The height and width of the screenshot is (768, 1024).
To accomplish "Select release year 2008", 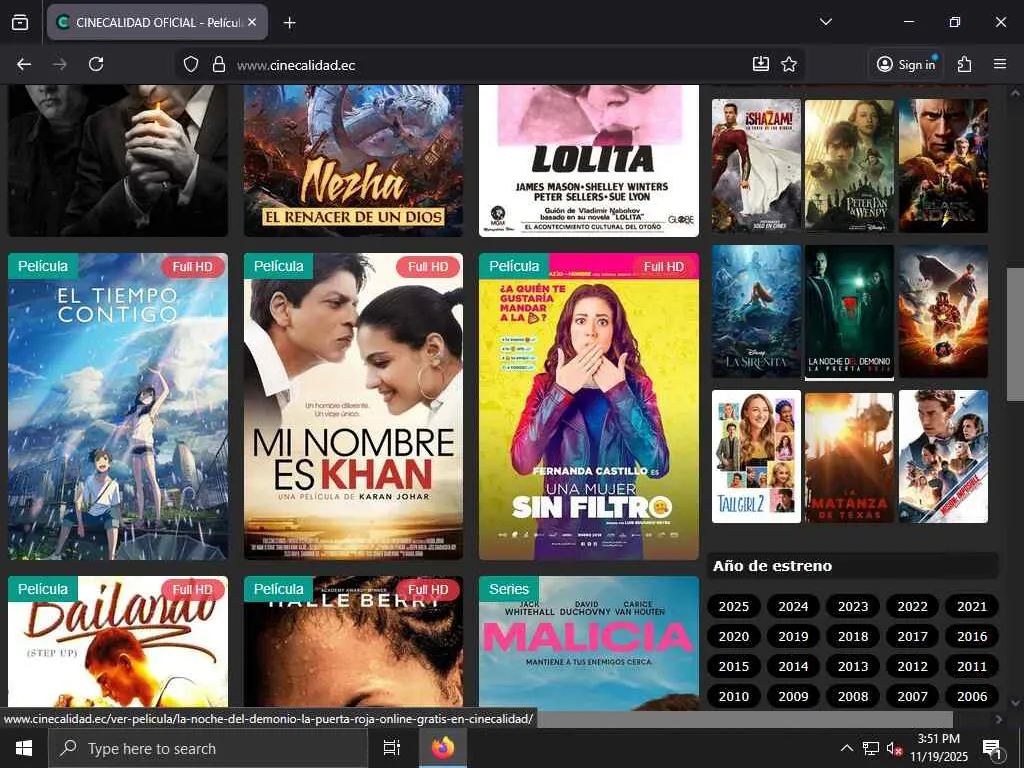I will point(853,696).
